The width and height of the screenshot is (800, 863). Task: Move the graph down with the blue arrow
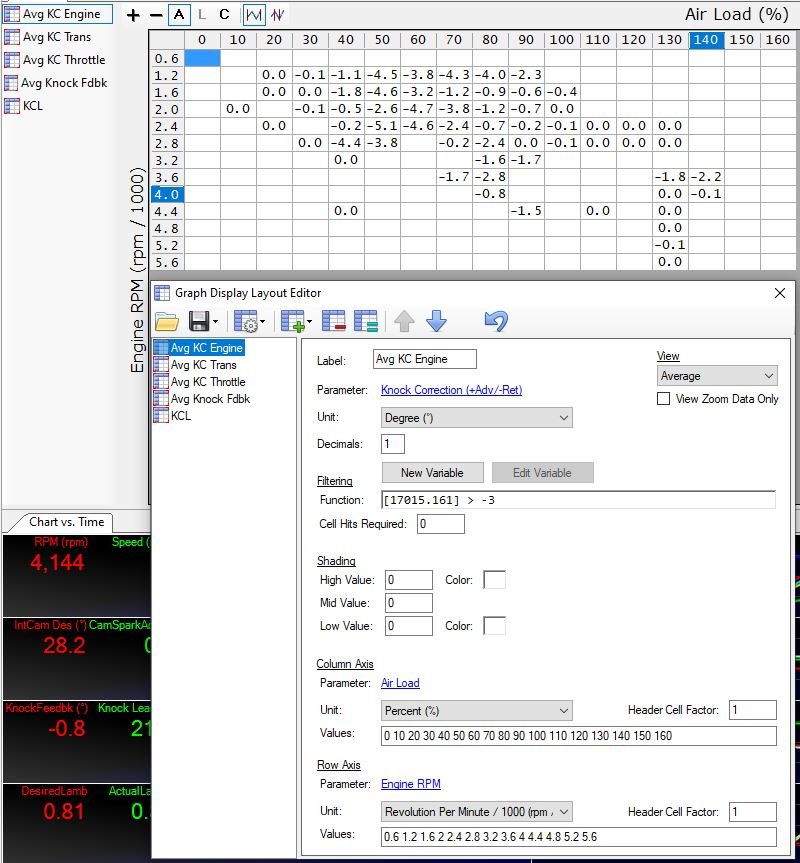click(436, 321)
